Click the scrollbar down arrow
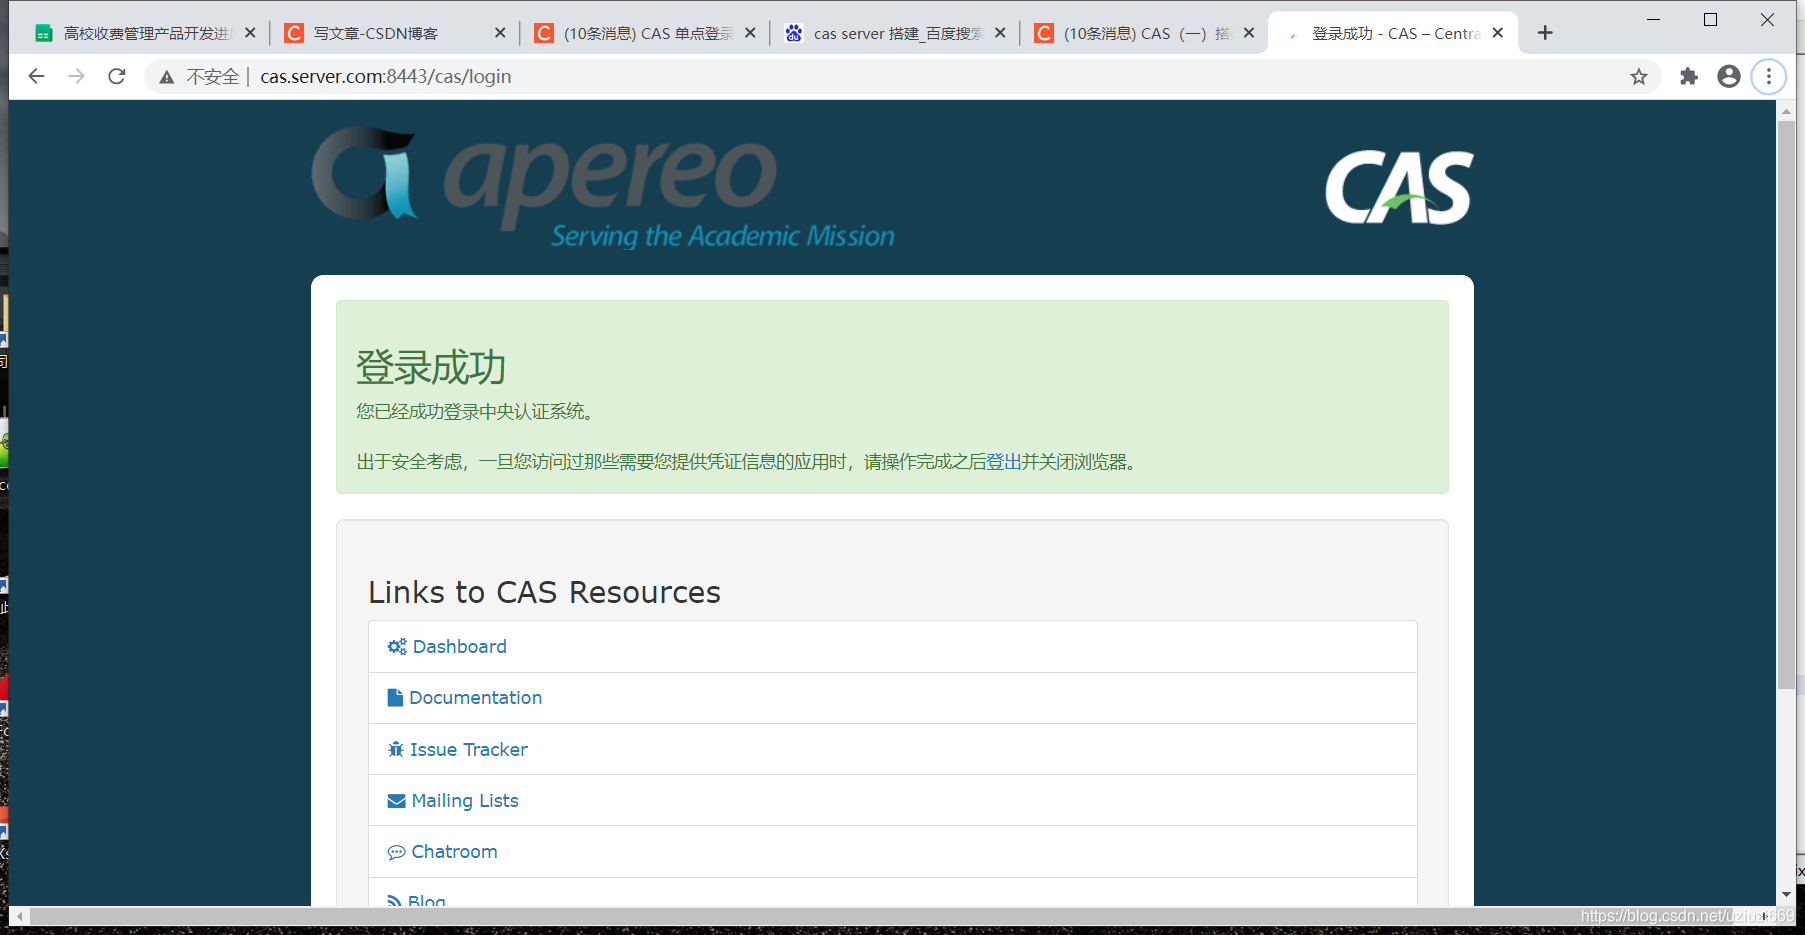Viewport: 1805px width, 935px height. (x=1786, y=895)
